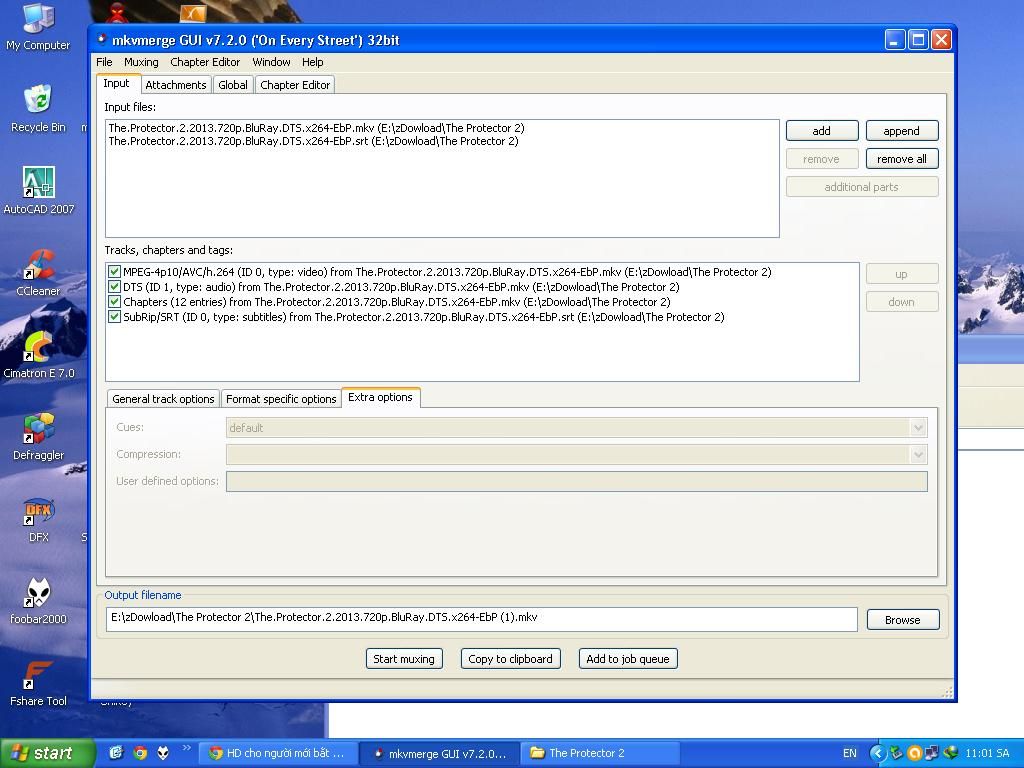1024x768 pixels.
Task: Switch to Format specific options tab
Action: [x=281, y=399]
